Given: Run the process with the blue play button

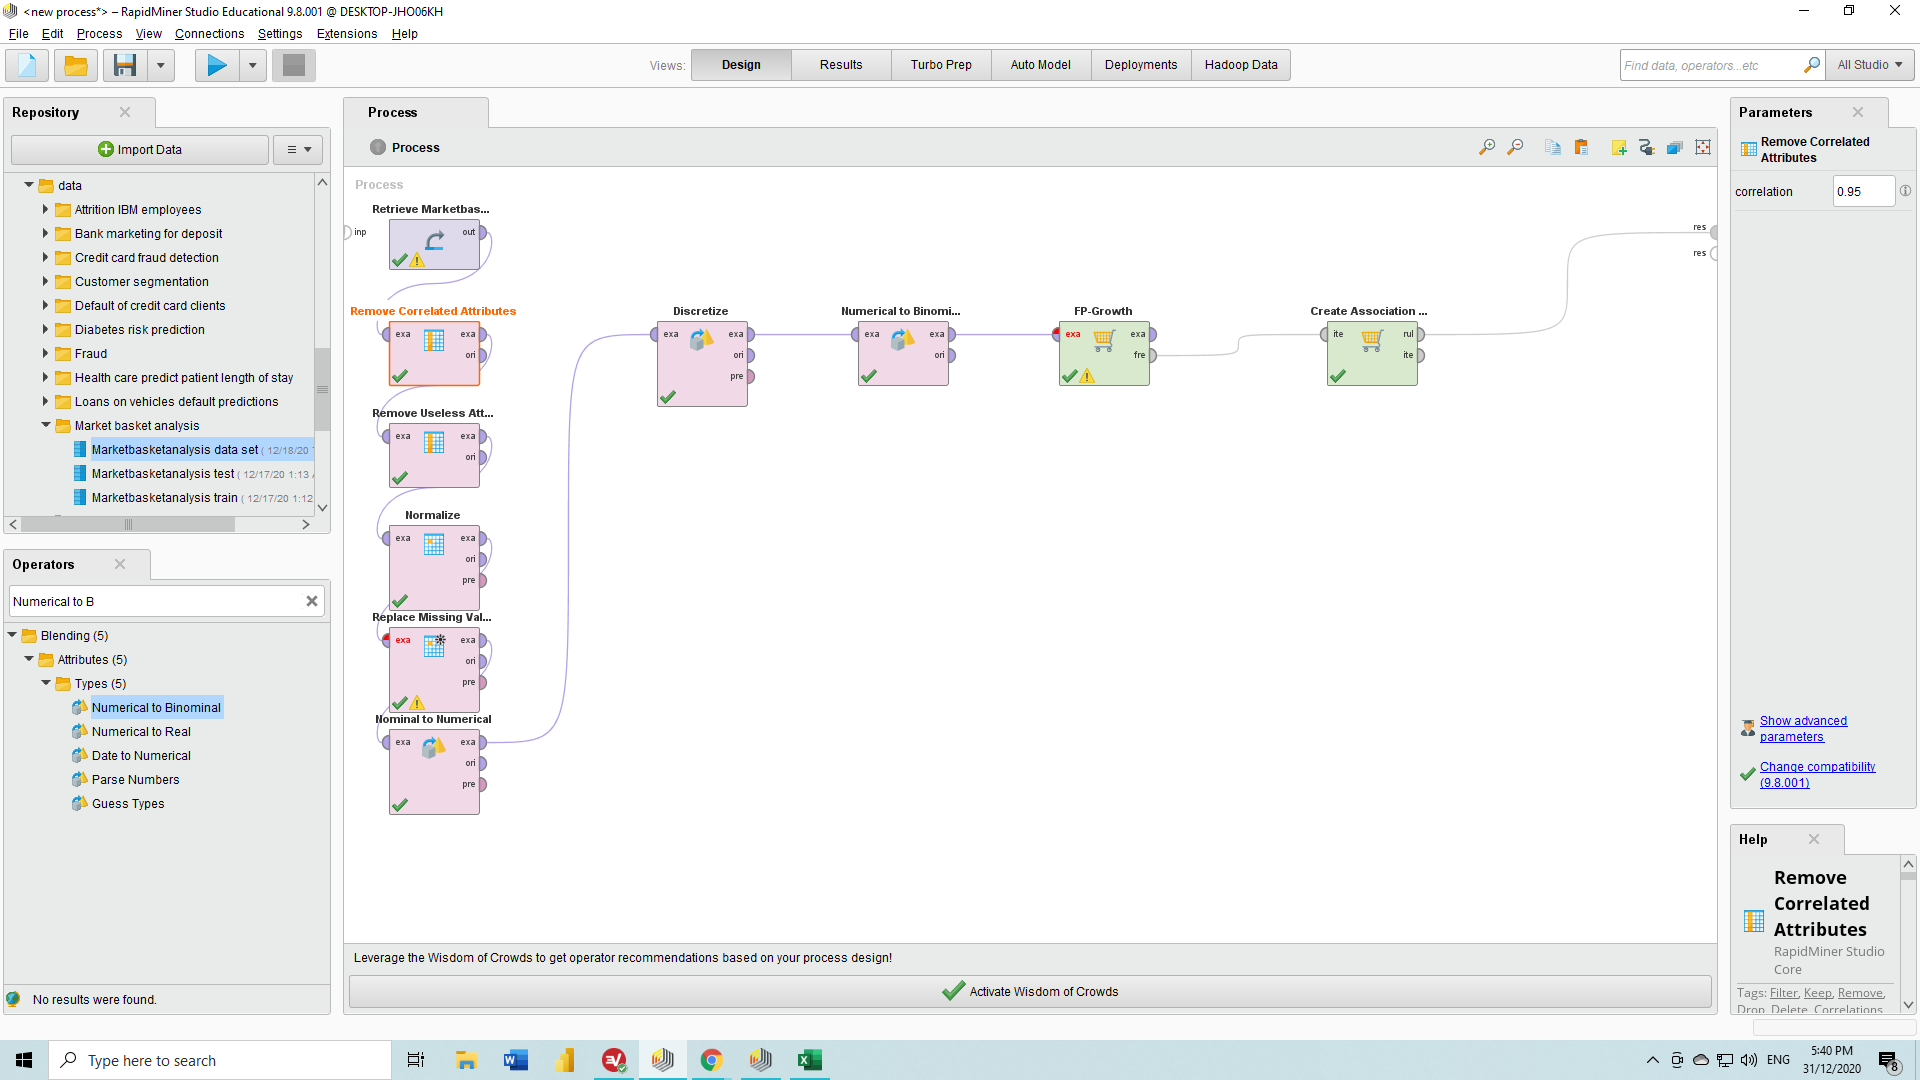Looking at the screenshot, I should click(x=217, y=66).
